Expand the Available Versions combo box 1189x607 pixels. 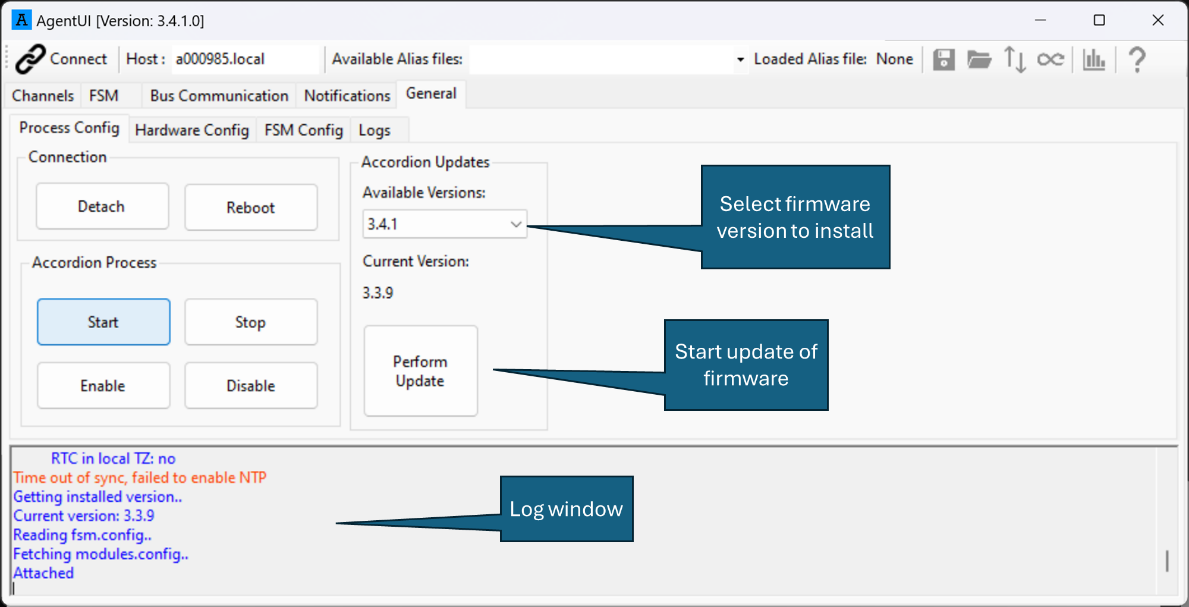click(x=516, y=224)
